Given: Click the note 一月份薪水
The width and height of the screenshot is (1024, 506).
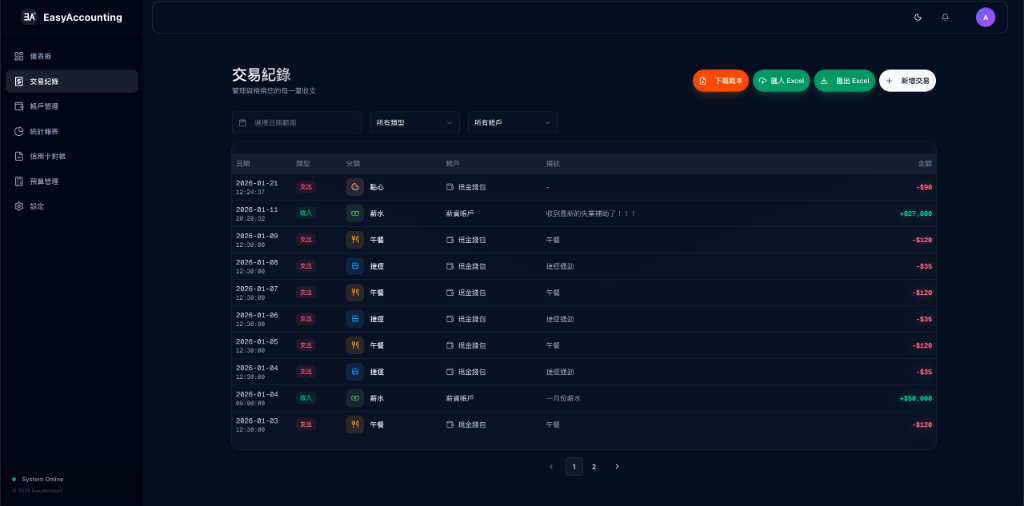Looking at the screenshot, I should pos(563,398).
